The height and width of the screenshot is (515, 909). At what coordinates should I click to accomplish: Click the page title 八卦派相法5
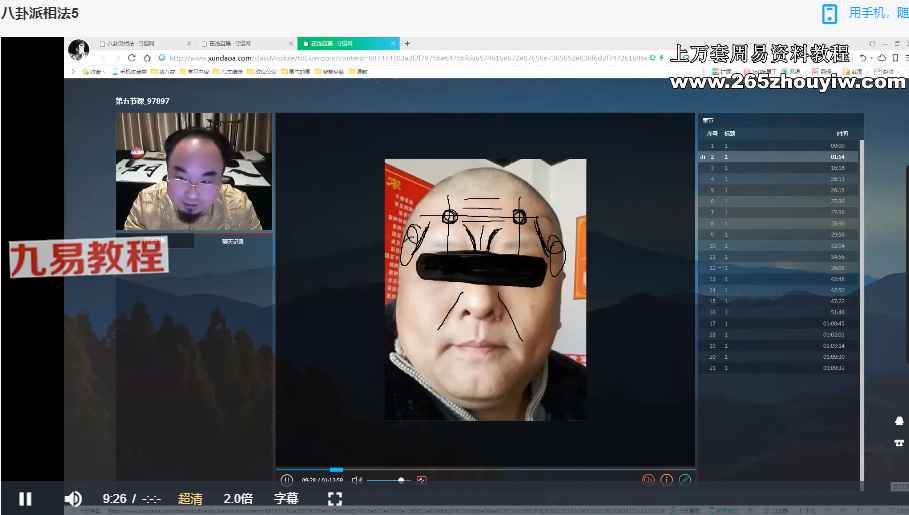(x=39, y=13)
